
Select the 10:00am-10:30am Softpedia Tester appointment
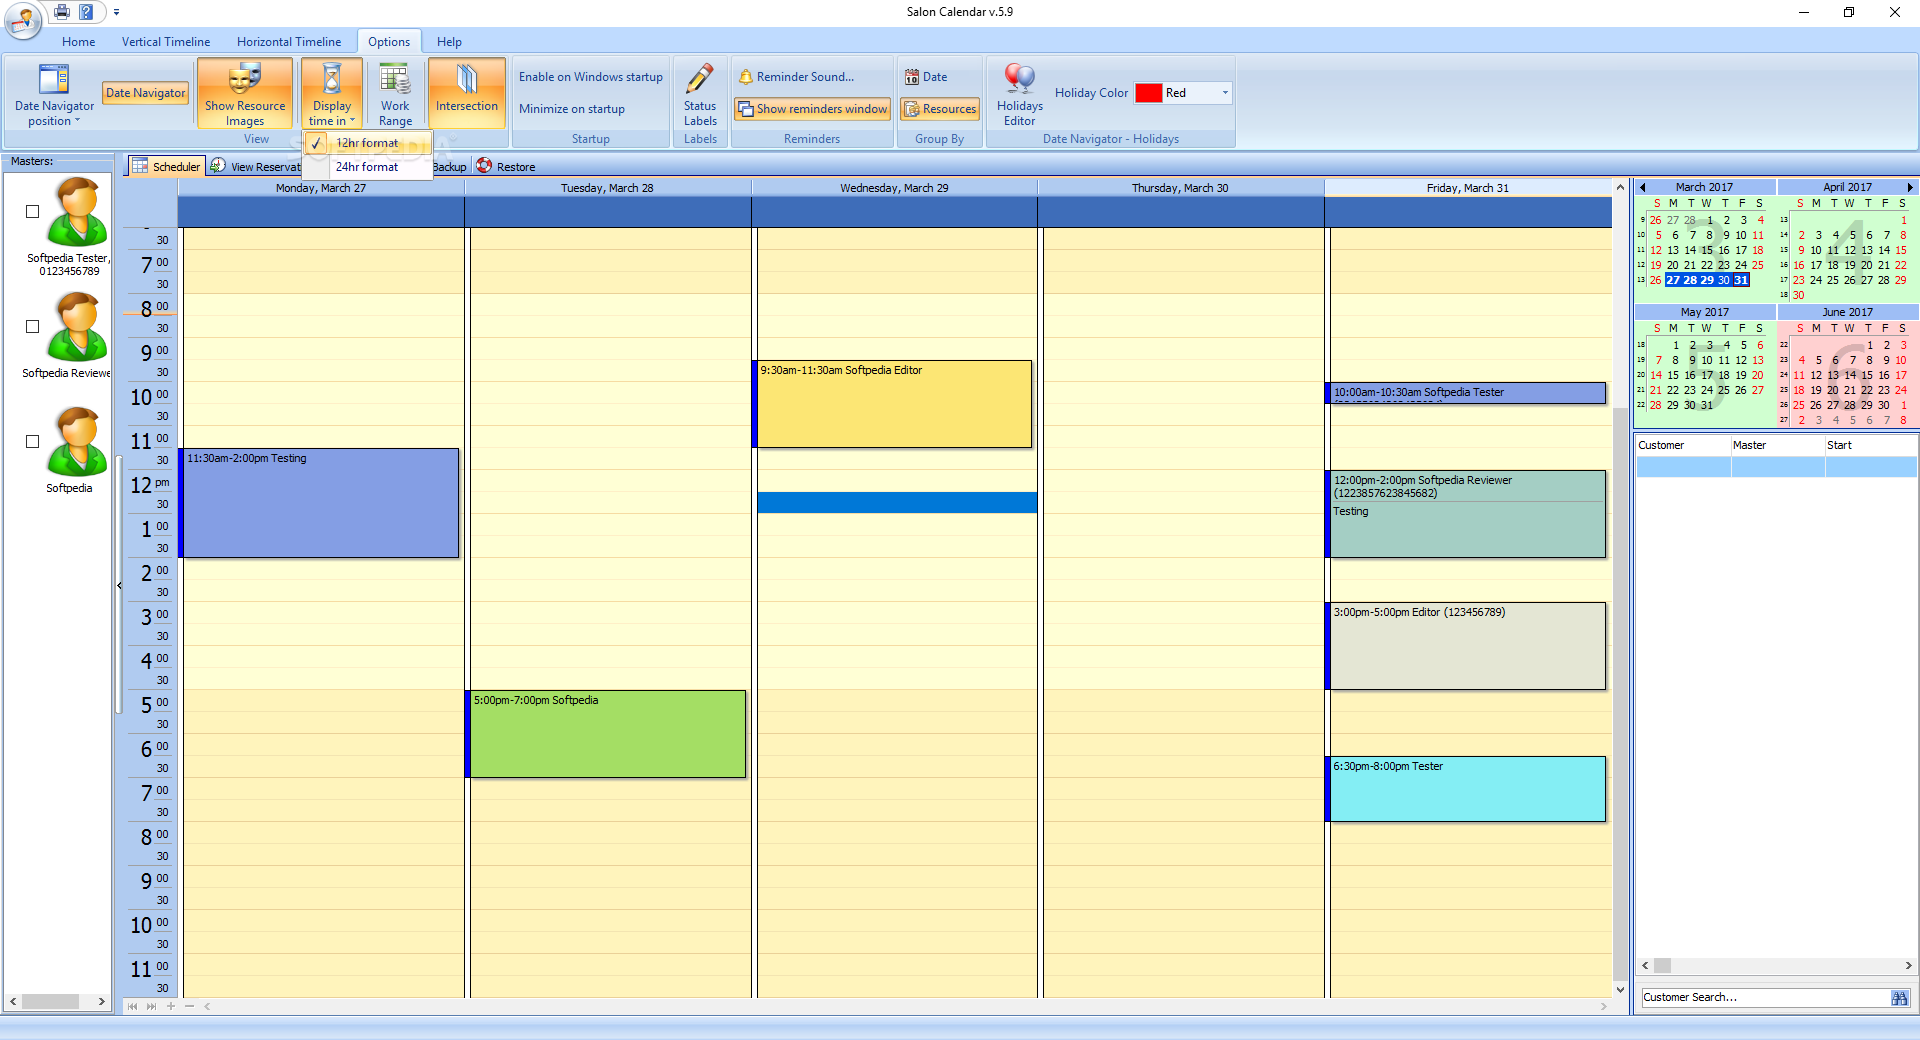point(1466,393)
